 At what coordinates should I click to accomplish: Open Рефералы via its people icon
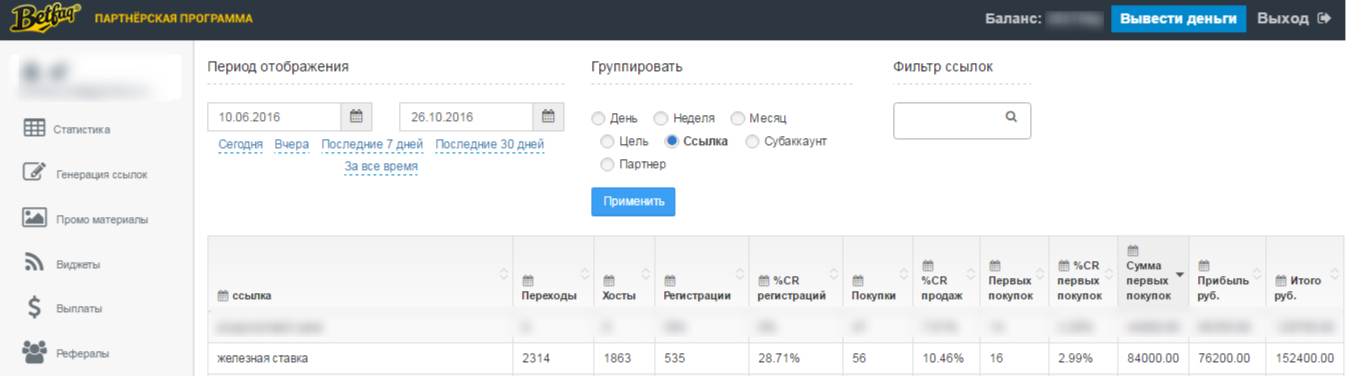[x=34, y=352]
